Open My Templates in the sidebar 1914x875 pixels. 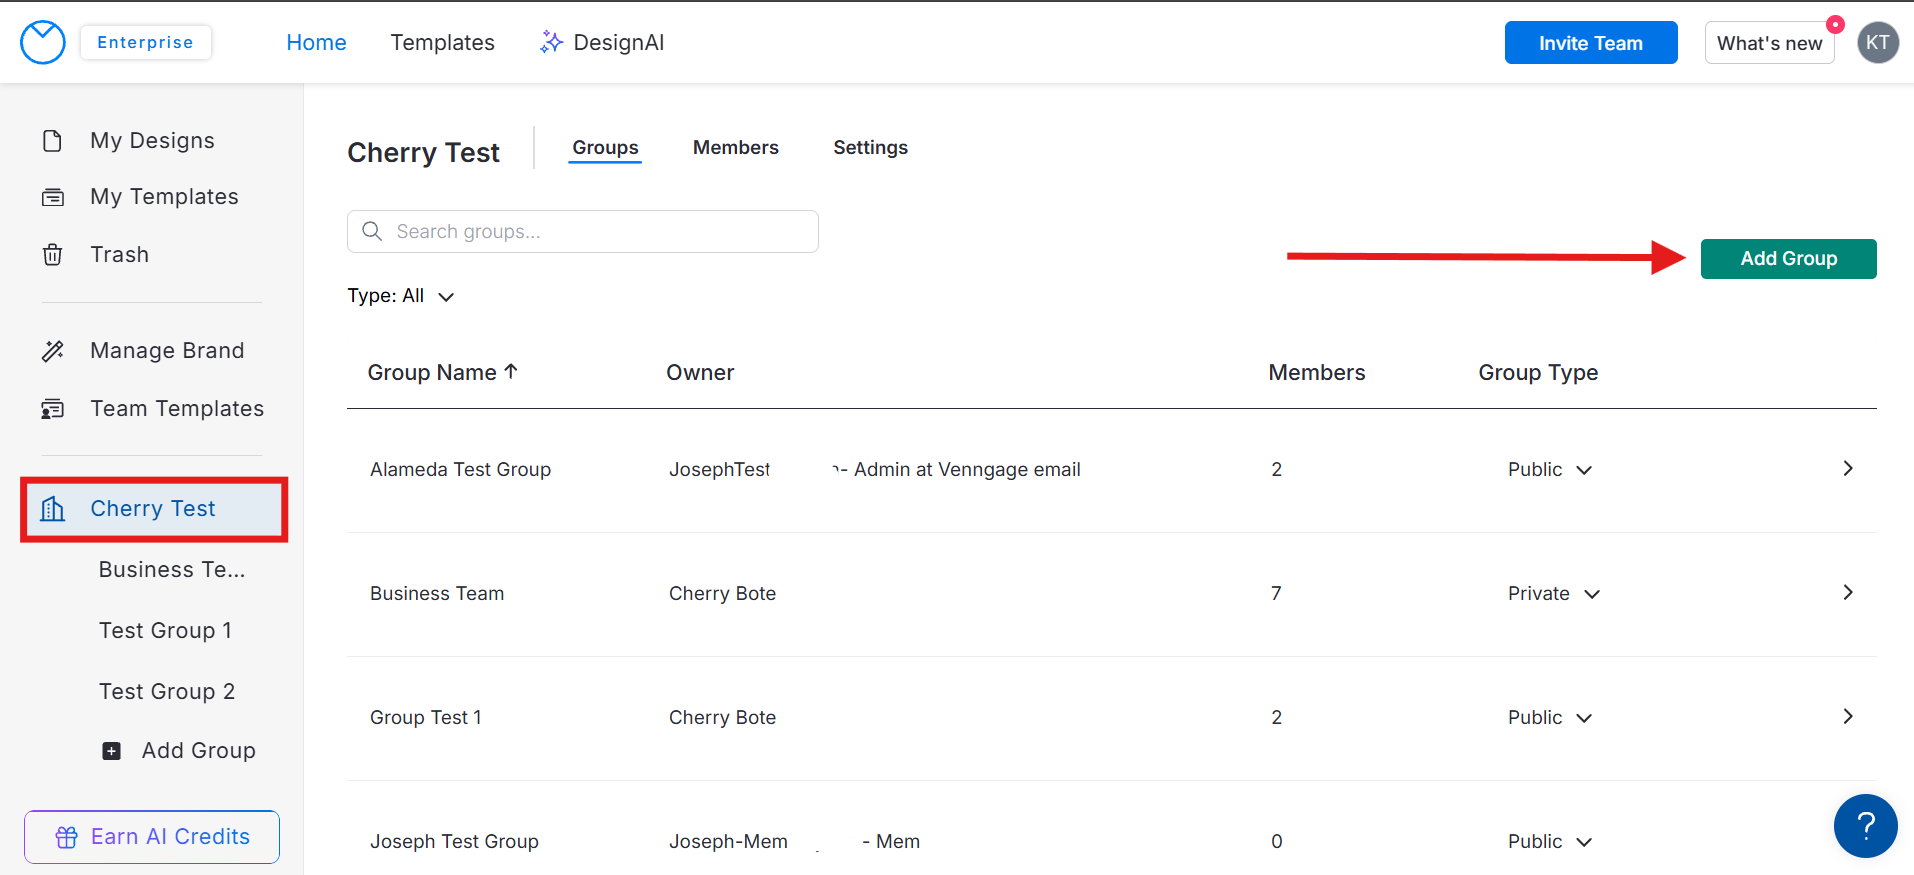(164, 197)
